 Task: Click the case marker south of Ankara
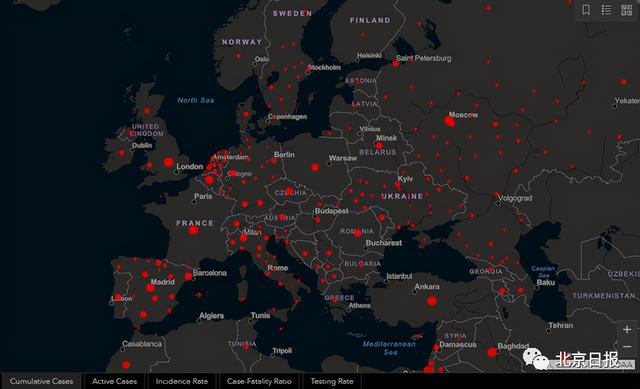pyautogui.click(x=432, y=301)
